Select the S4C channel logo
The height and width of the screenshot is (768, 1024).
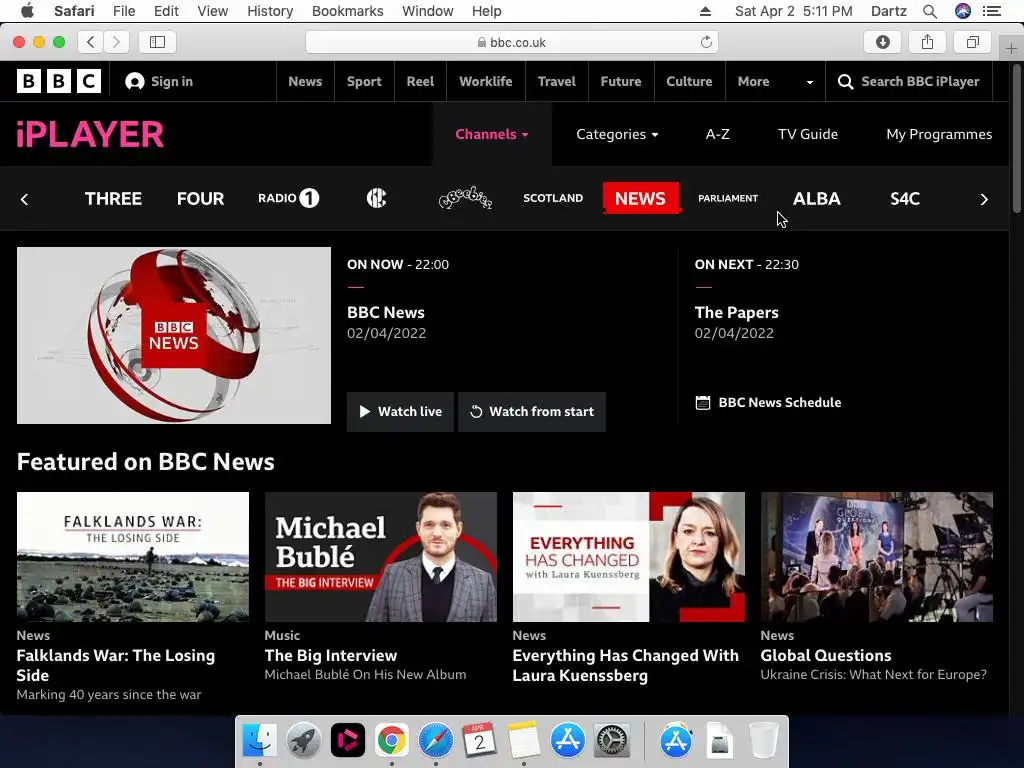tap(904, 199)
